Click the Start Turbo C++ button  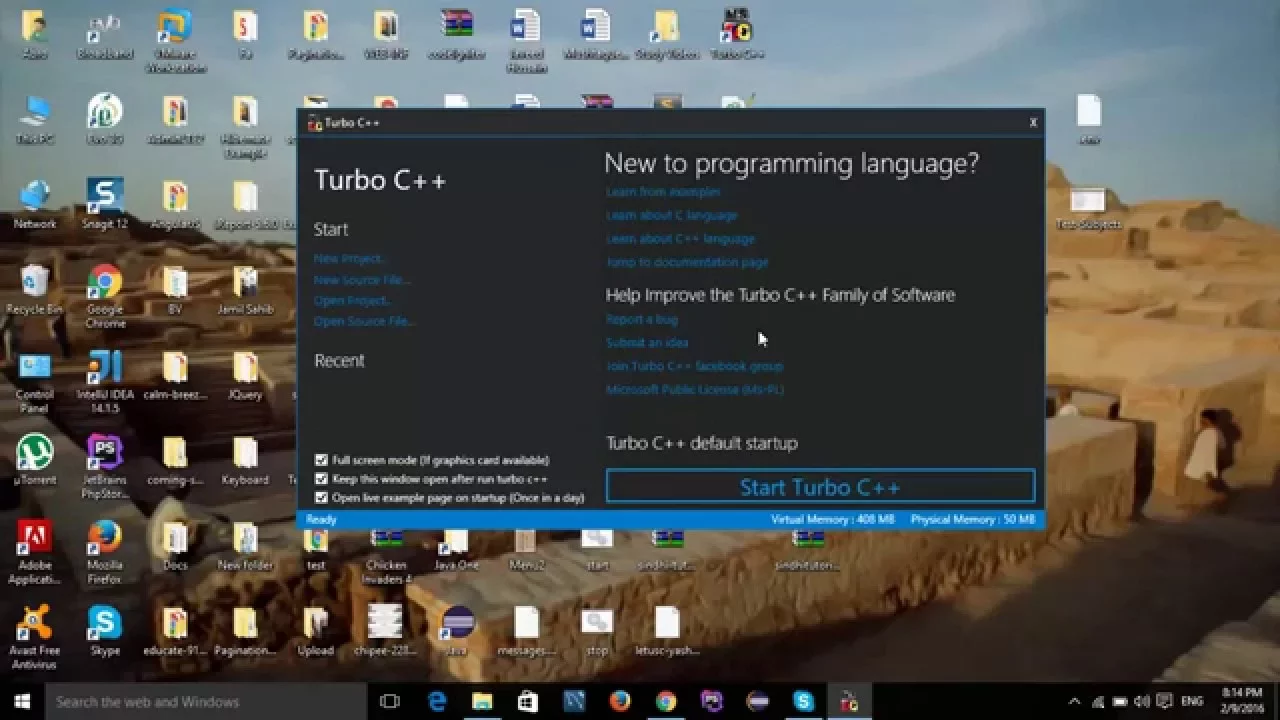tap(820, 487)
